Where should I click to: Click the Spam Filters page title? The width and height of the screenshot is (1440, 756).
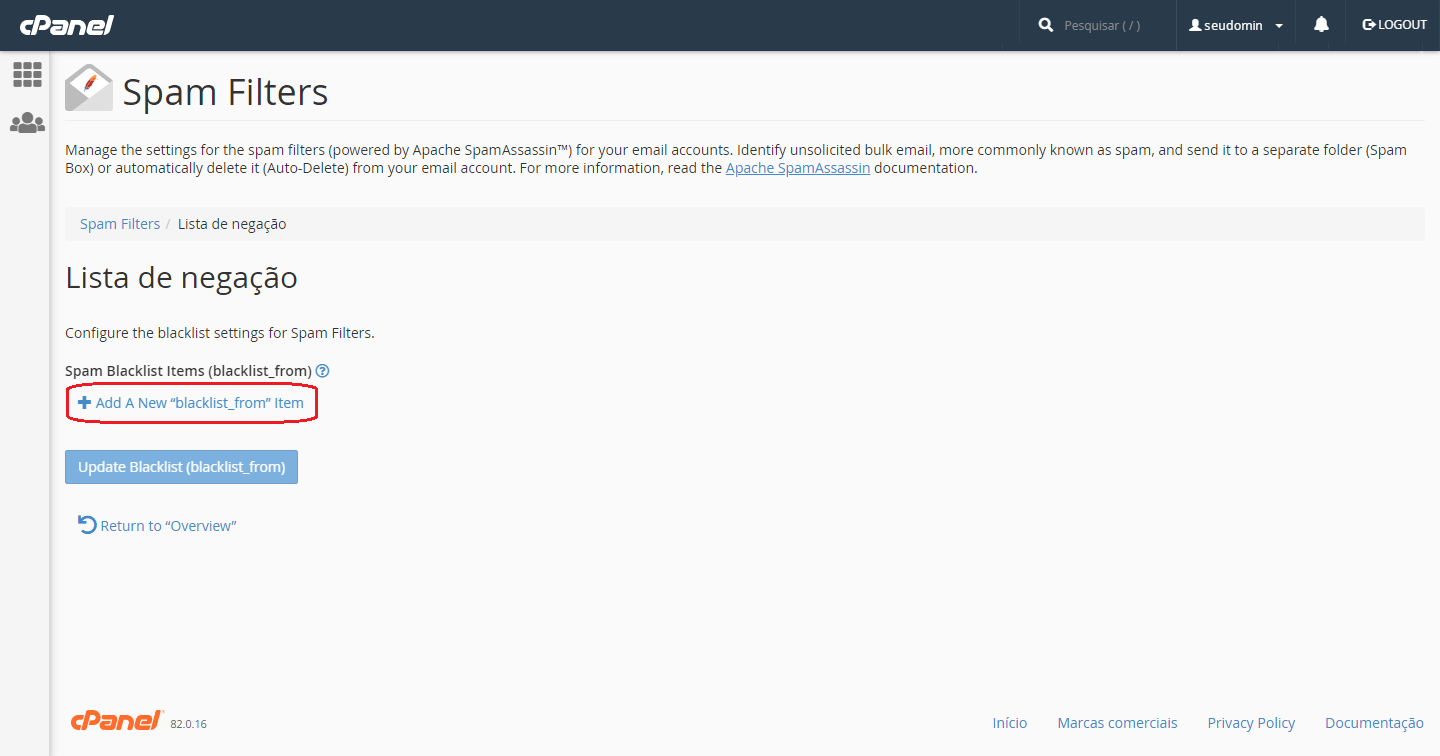pyautogui.click(x=225, y=92)
